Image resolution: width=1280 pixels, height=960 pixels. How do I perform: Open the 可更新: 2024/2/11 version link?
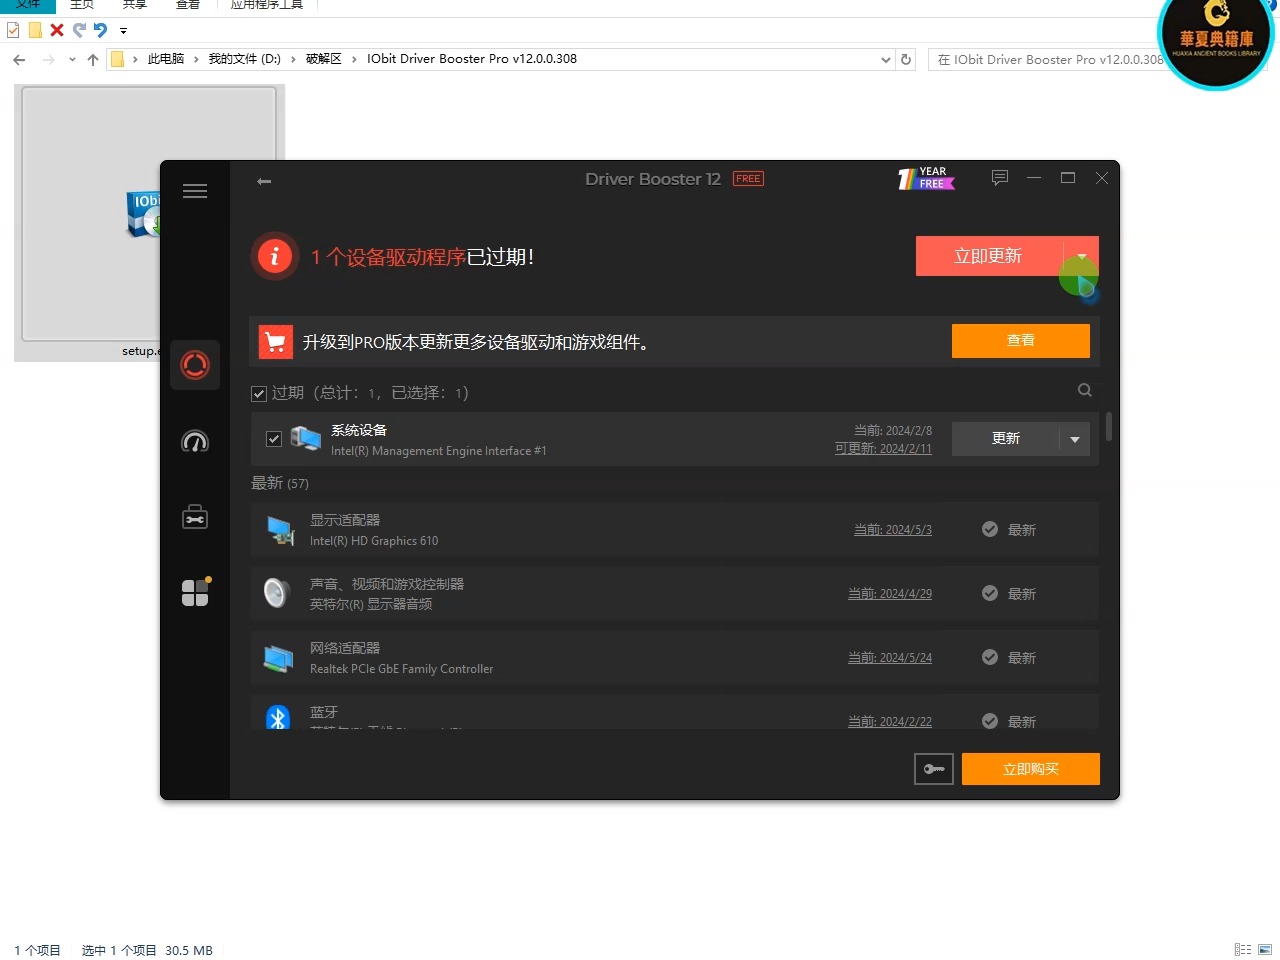point(883,449)
